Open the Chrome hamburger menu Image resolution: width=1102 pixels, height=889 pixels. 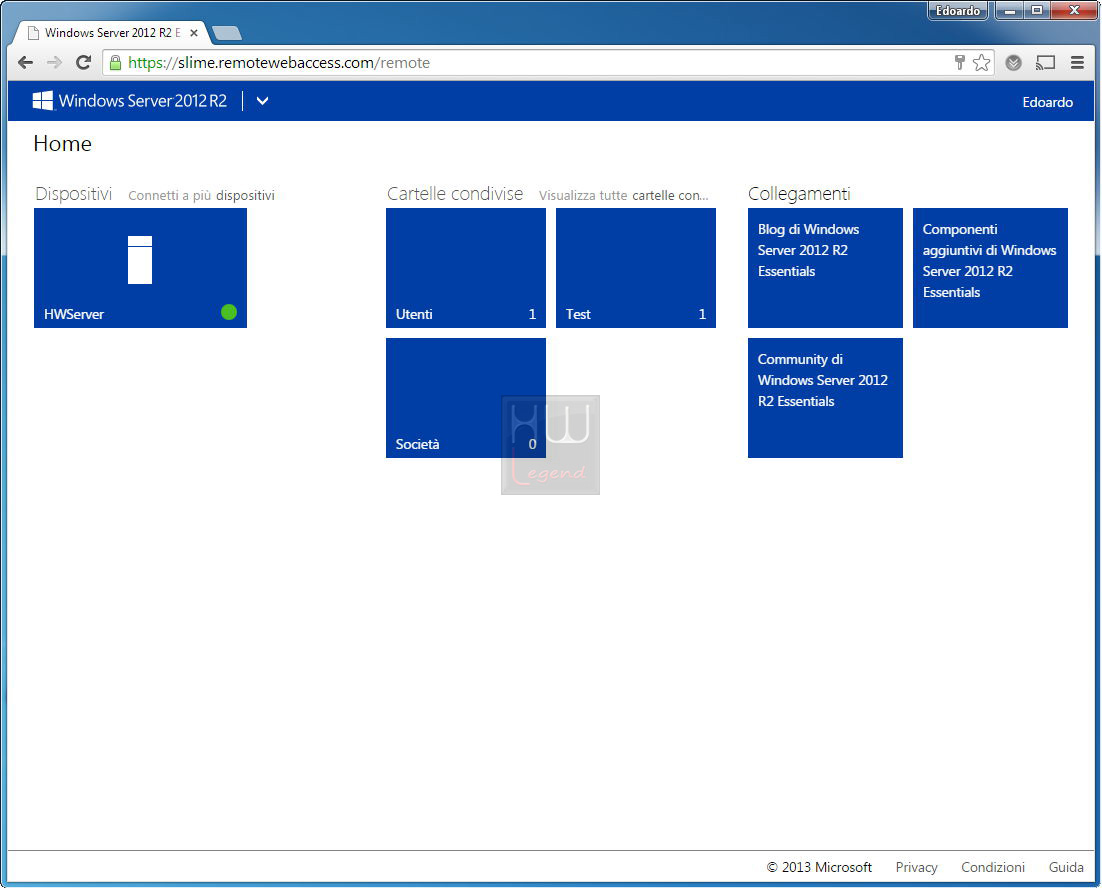1077,63
